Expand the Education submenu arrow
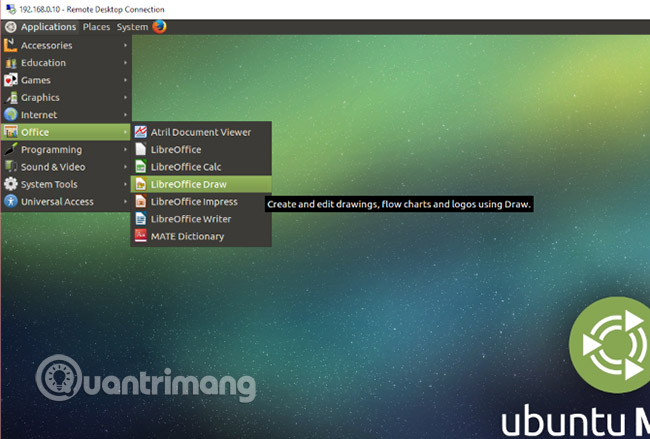The height and width of the screenshot is (439, 650). coord(125,63)
